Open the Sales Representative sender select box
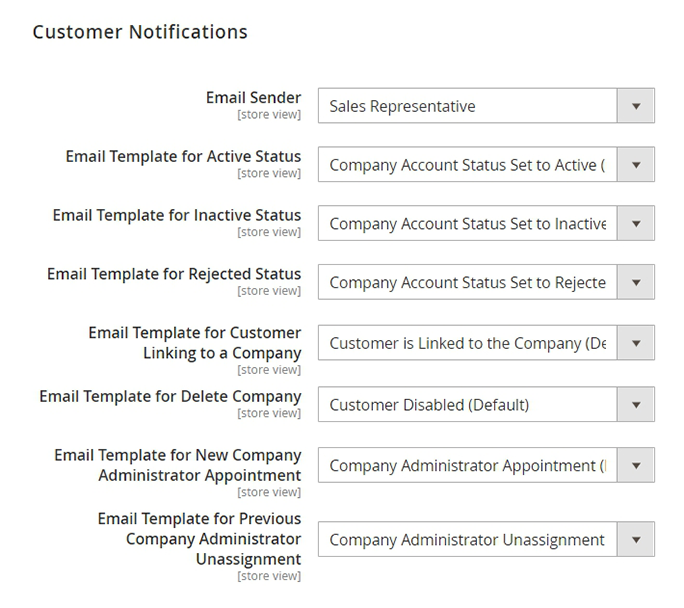 [x=467, y=106]
